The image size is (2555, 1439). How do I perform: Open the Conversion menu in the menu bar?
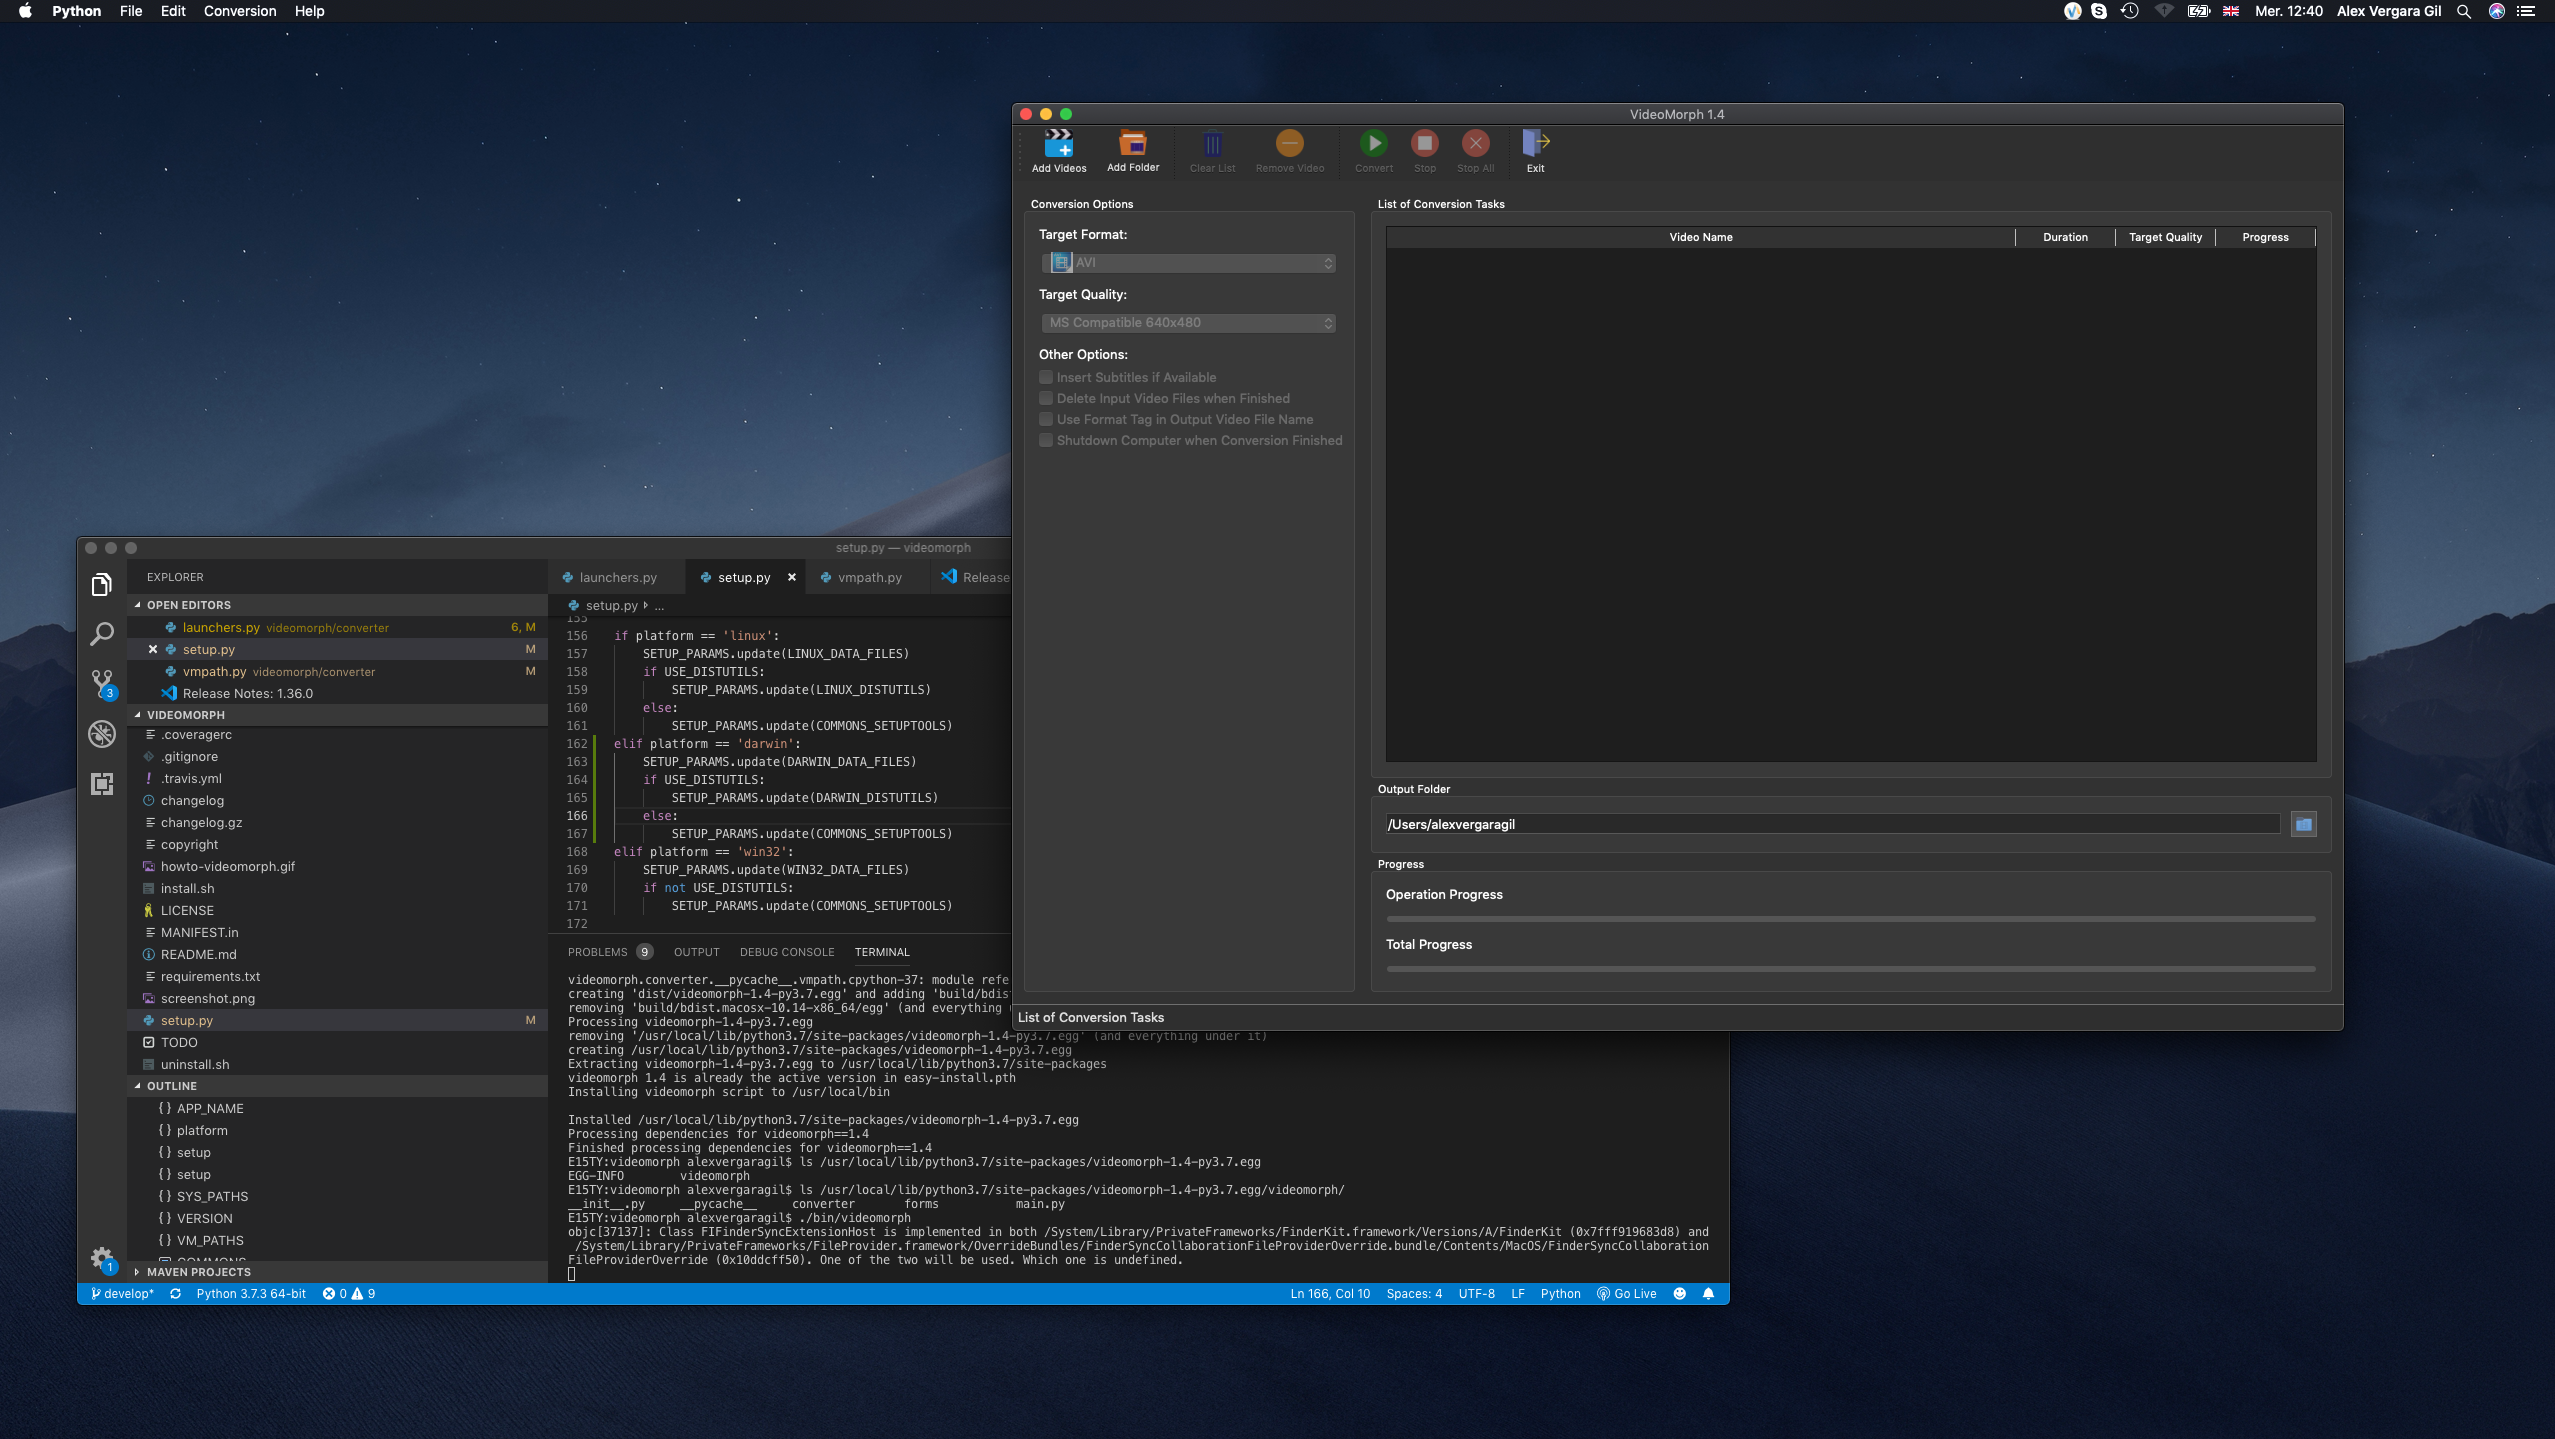pos(239,11)
